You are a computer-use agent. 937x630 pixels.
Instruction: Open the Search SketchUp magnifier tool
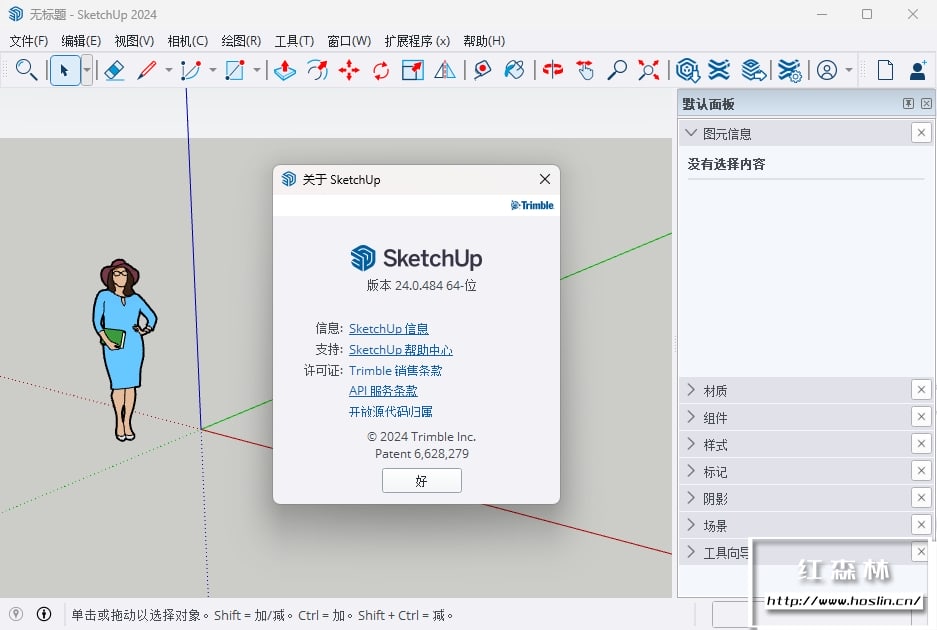pos(26,70)
